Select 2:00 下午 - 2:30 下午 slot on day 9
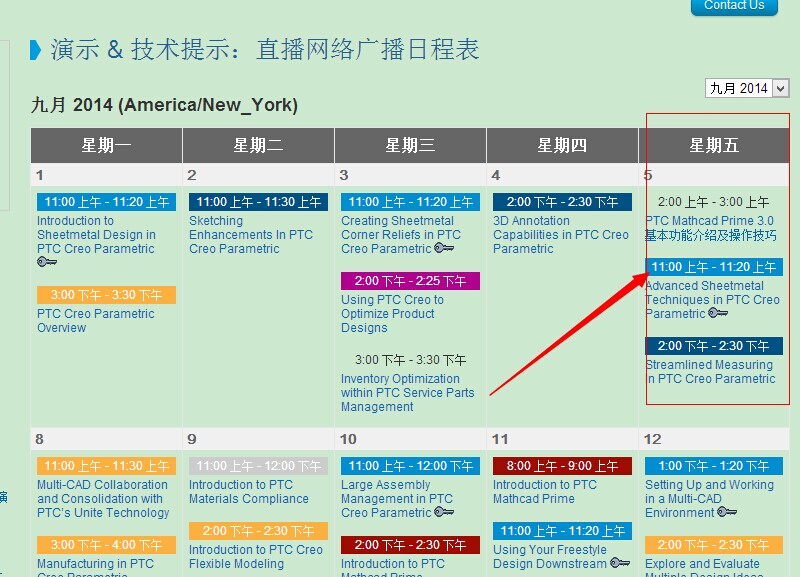 pyautogui.click(x=258, y=531)
